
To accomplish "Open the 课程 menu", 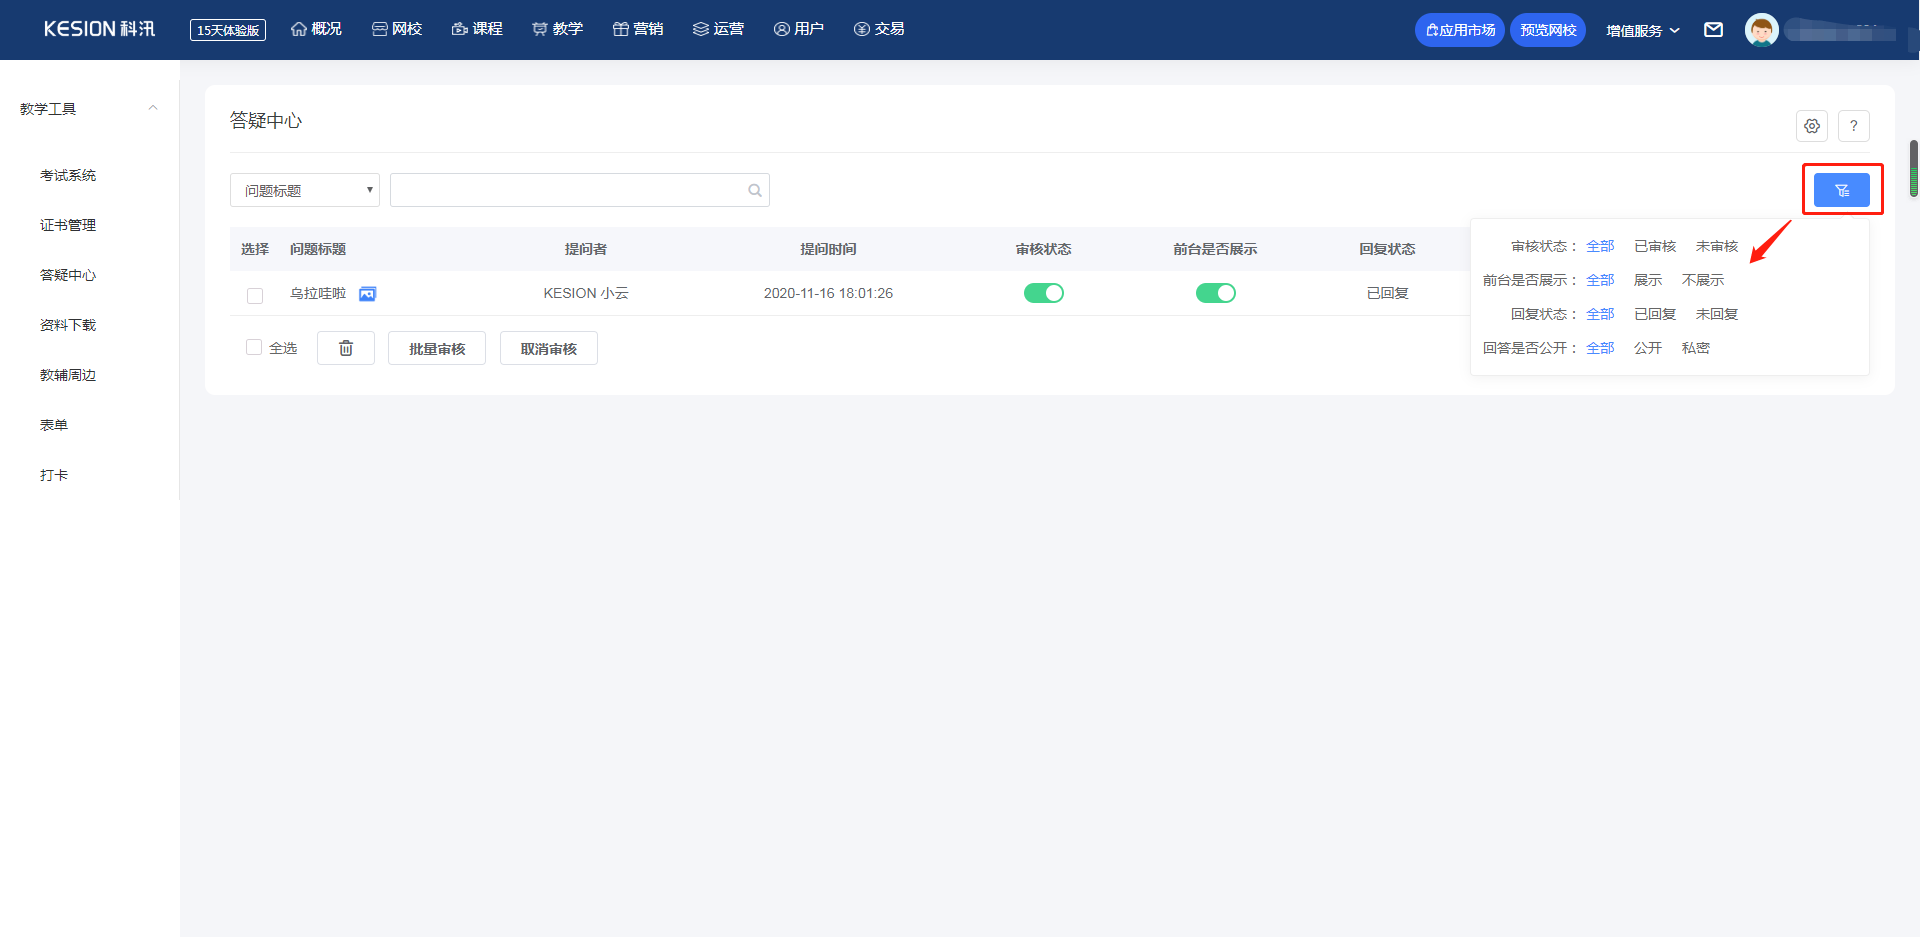I will point(477,29).
